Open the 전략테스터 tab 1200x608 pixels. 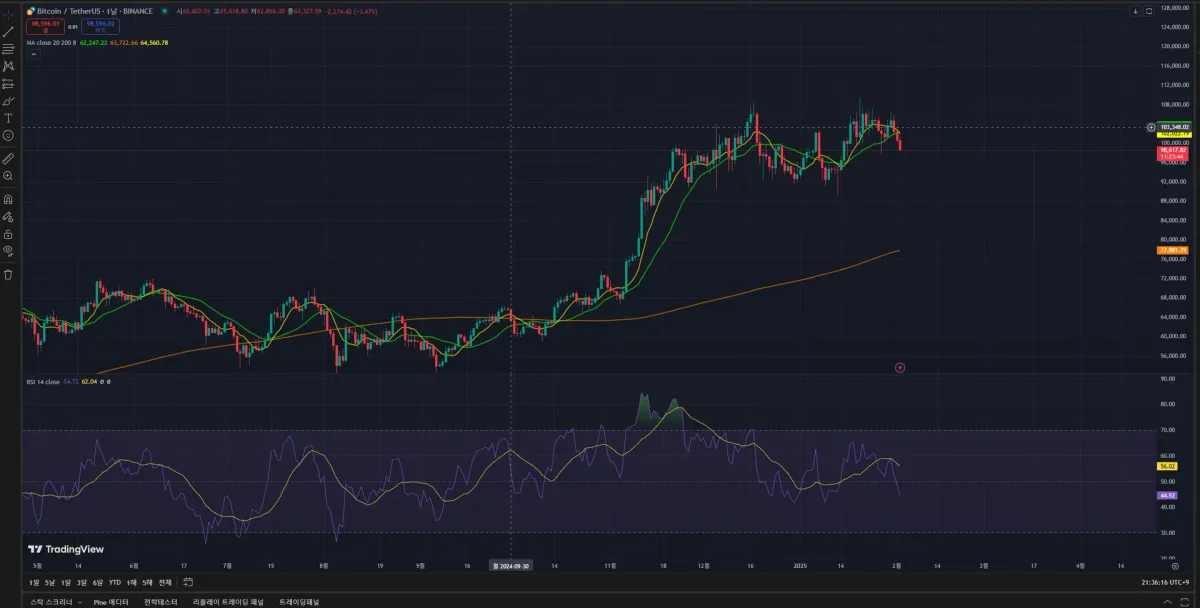pos(160,602)
